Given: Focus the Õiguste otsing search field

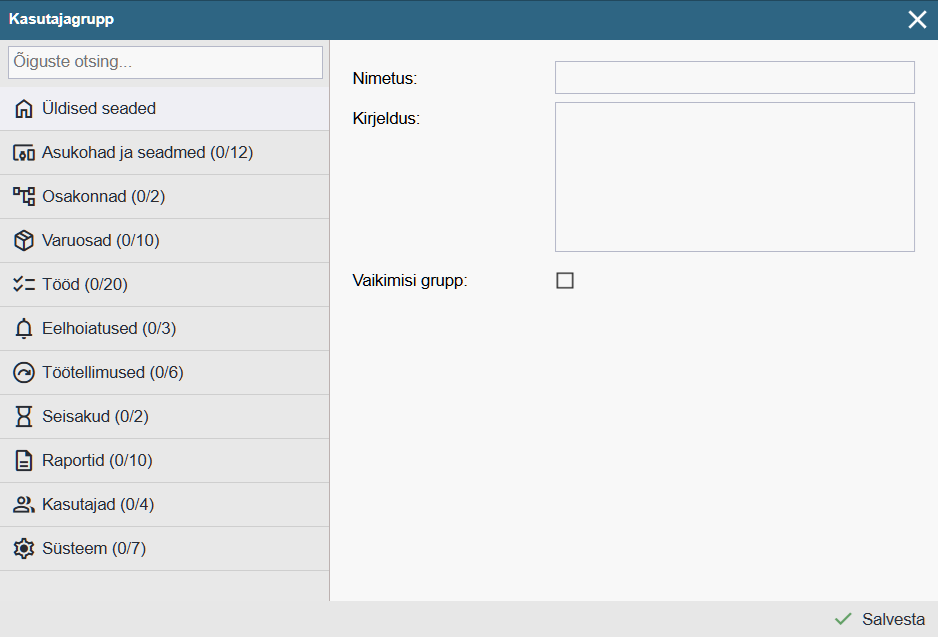Looking at the screenshot, I should (165, 62).
